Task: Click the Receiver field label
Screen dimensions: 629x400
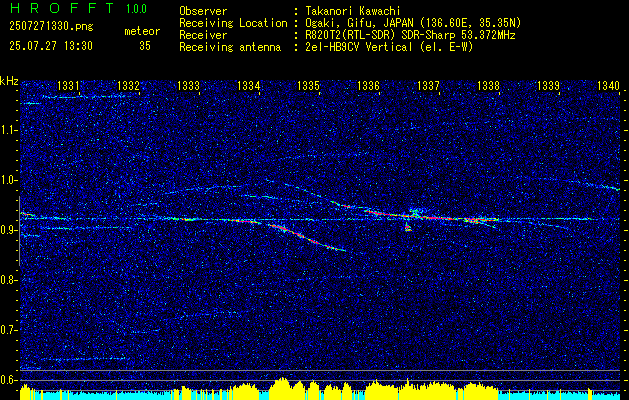Action: [203, 35]
